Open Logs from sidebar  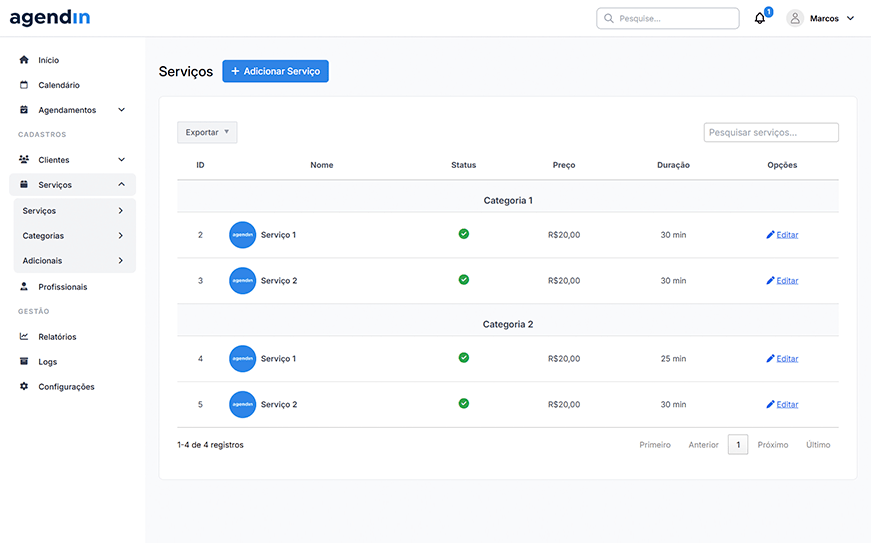pyautogui.click(x=48, y=362)
